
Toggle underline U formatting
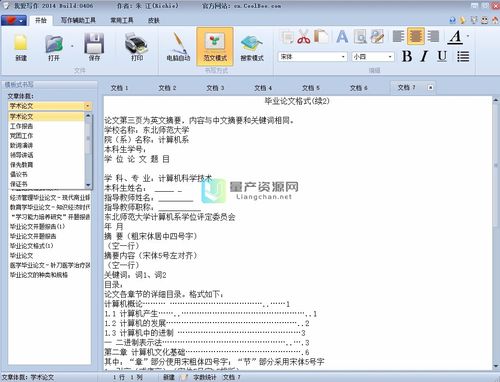pos(442,56)
